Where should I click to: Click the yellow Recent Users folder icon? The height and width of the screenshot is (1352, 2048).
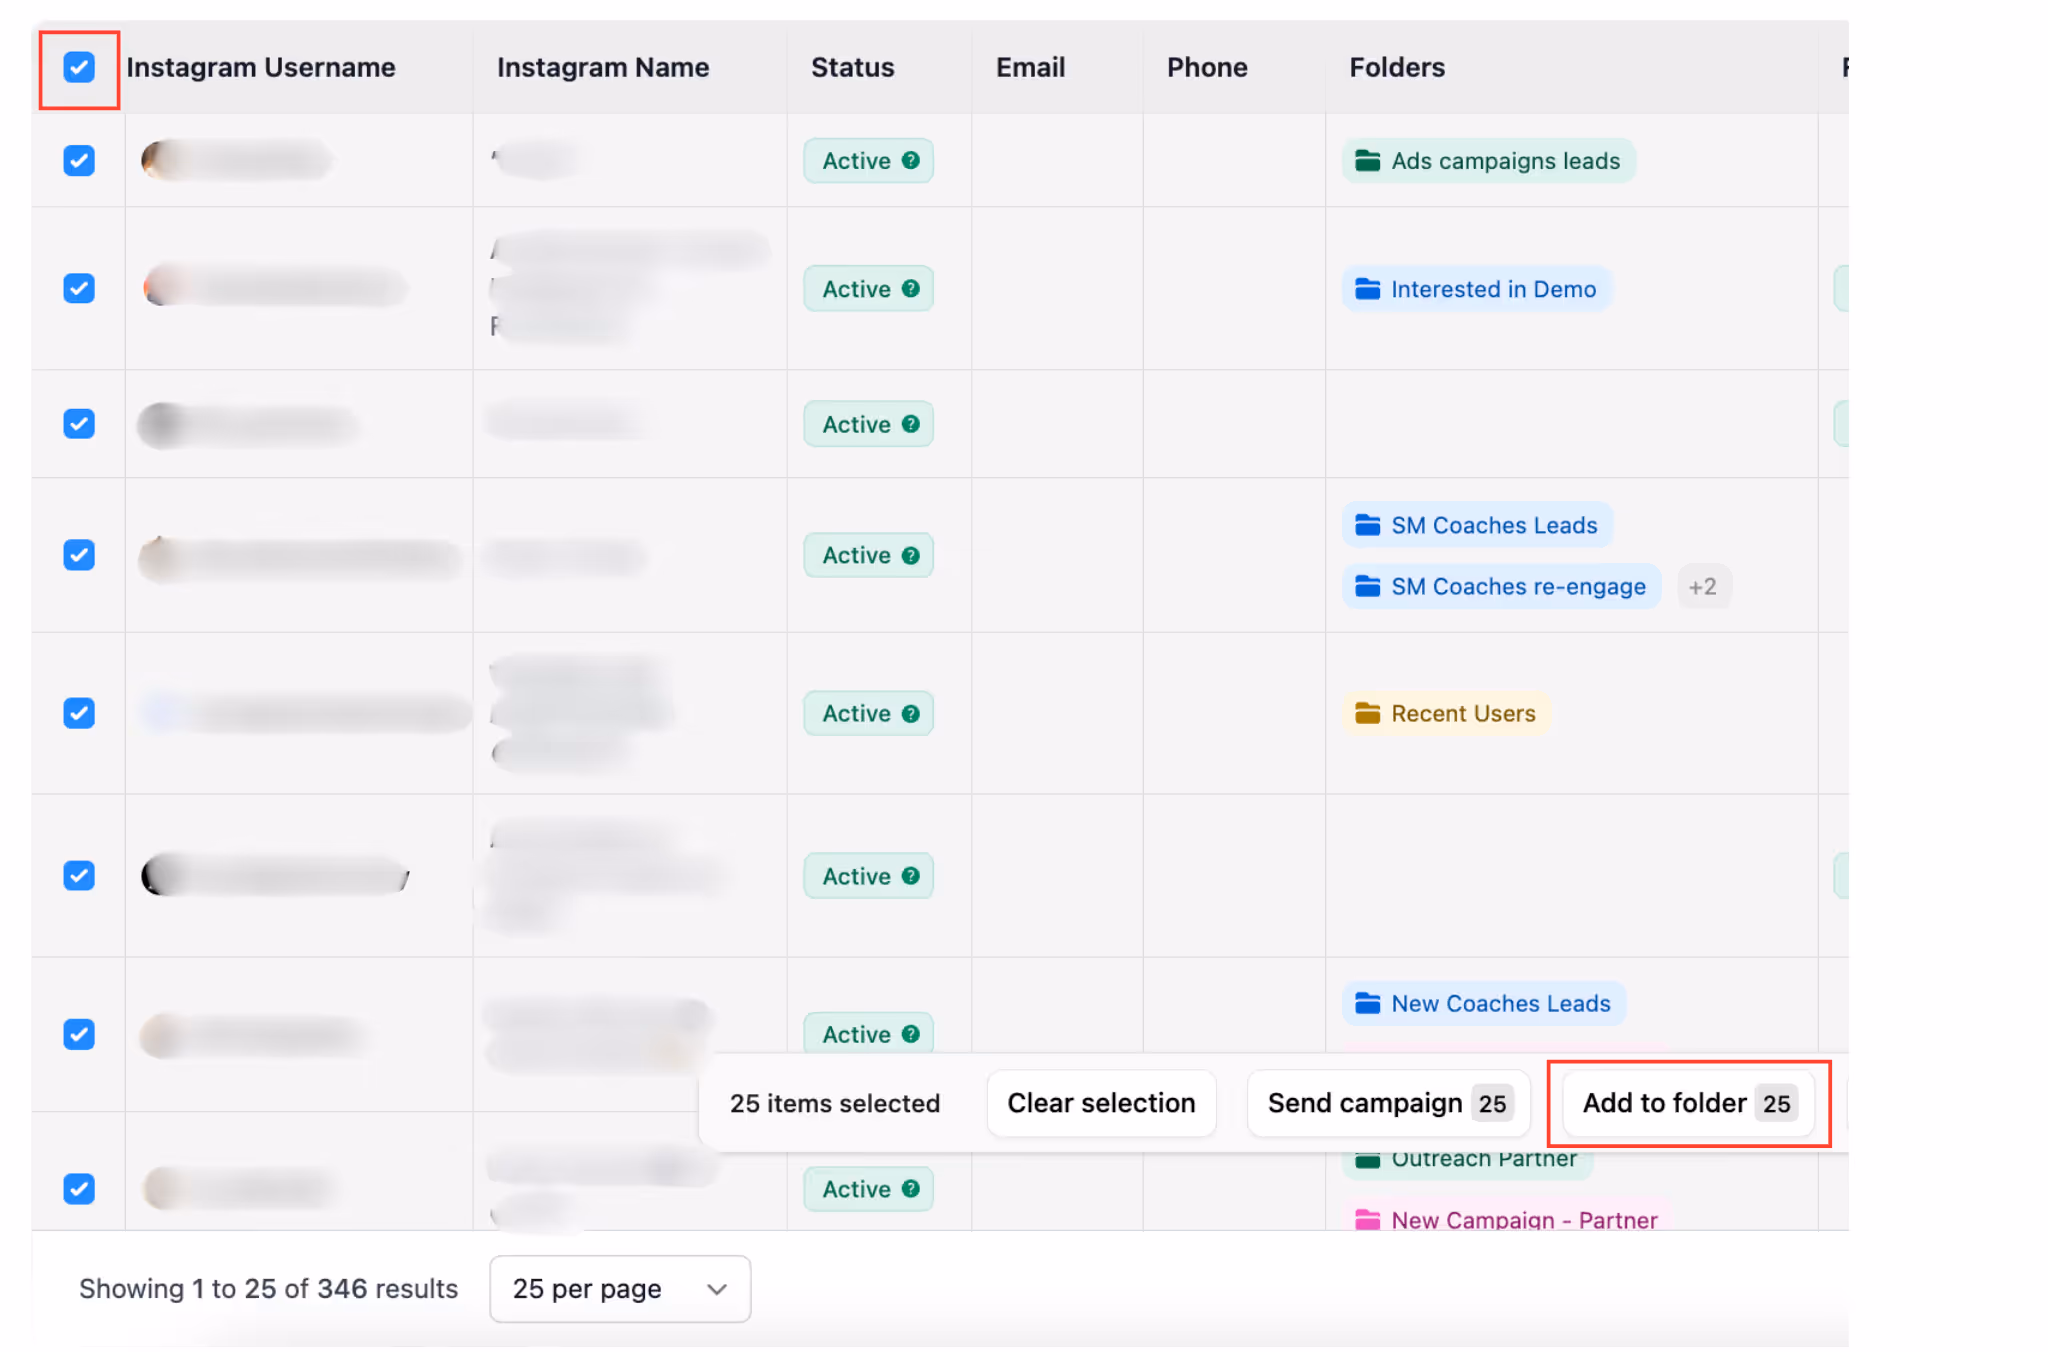point(1367,714)
